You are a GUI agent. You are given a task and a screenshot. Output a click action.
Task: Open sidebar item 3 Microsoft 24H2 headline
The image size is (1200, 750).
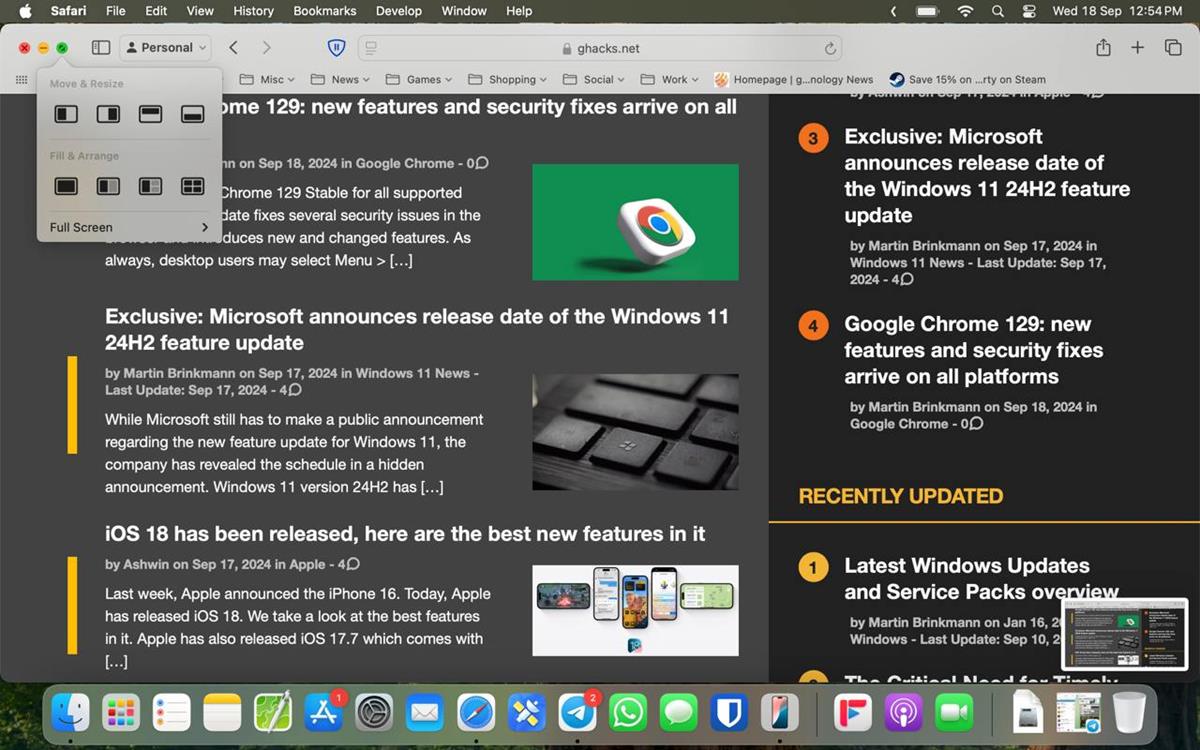(x=987, y=176)
